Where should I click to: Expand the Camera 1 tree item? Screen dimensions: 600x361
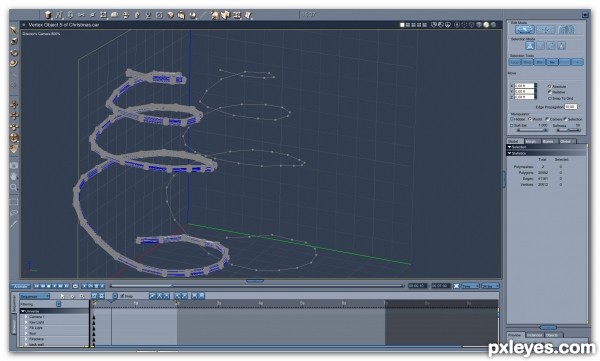pyautogui.click(x=26, y=317)
